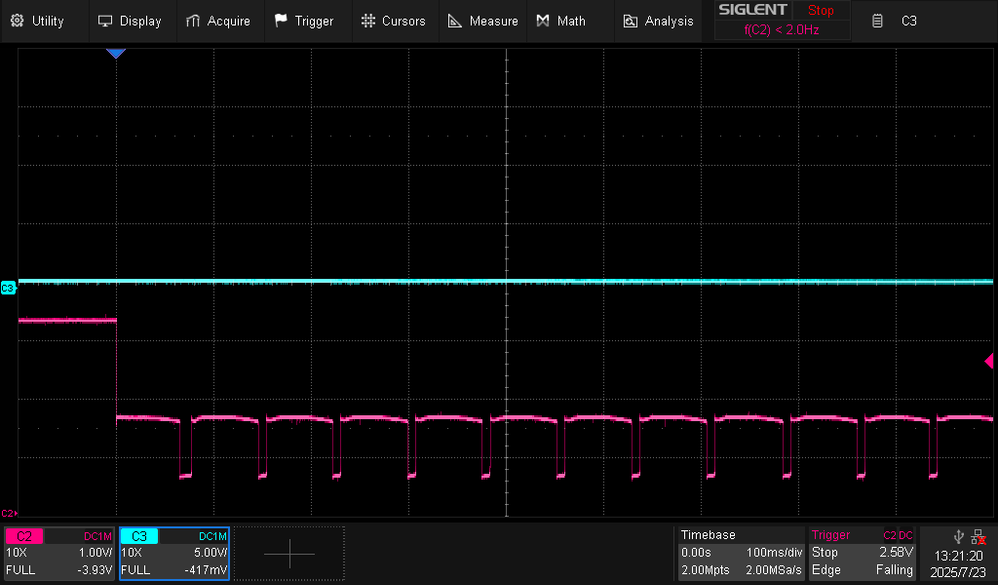The image size is (998, 585).
Task: Click the date 2025/7/23
Action: tap(958, 572)
